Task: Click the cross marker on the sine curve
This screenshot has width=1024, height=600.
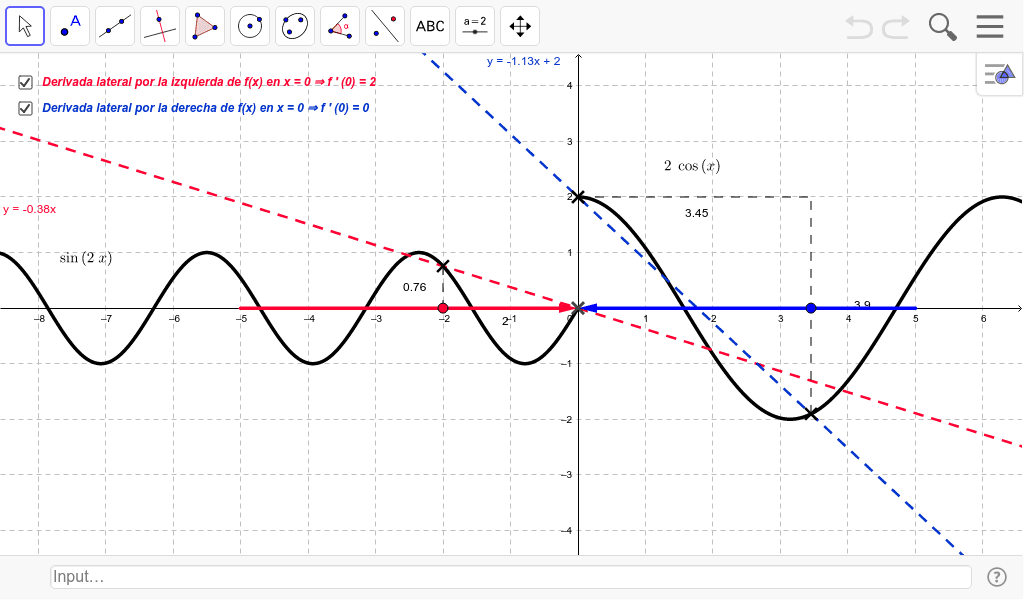Action: tap(443, 266)
